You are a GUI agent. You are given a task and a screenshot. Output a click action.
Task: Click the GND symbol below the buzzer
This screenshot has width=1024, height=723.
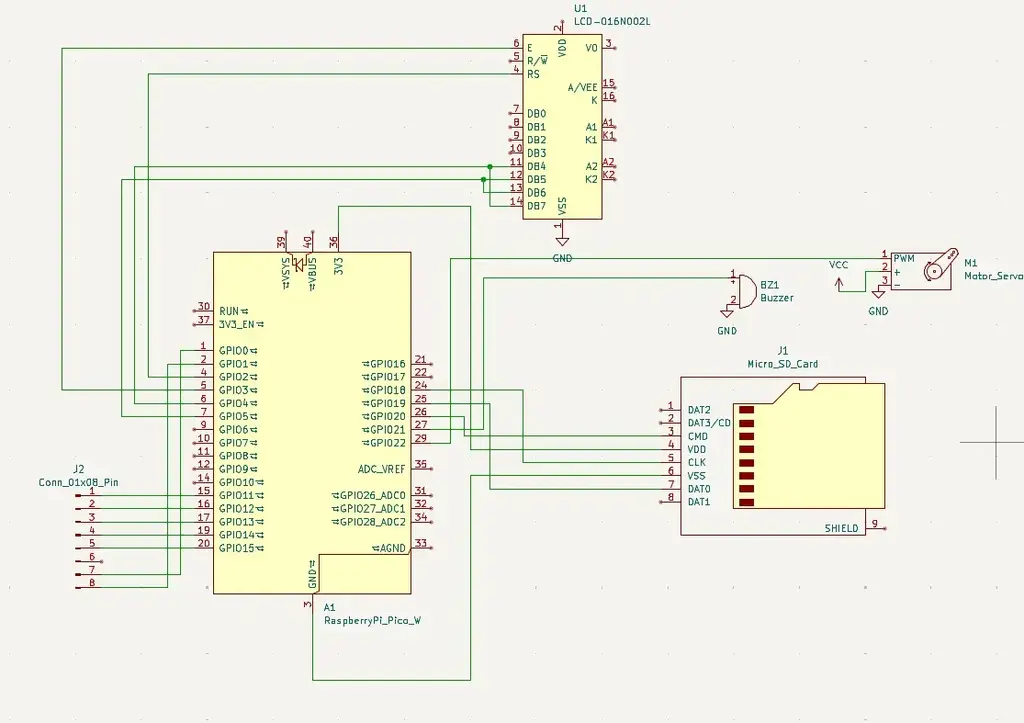[726, 313]
